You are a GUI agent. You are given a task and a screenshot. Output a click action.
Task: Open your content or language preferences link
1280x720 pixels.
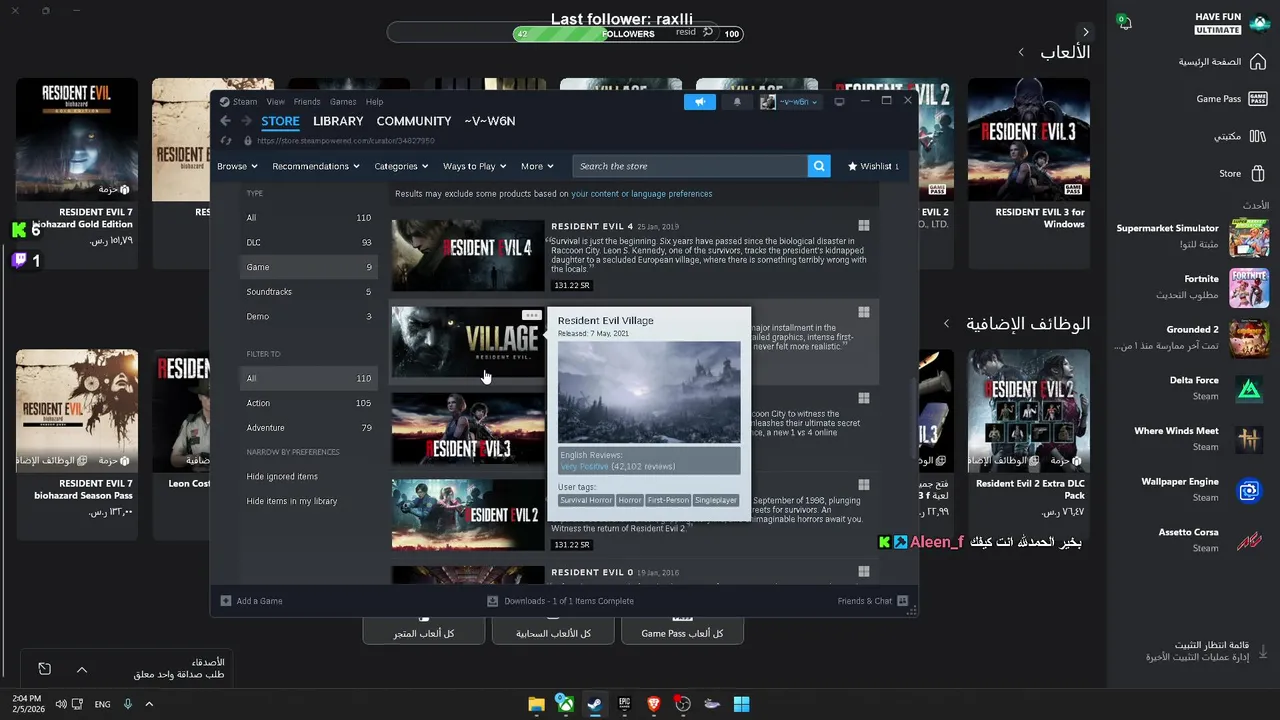(x=642, y=194)
